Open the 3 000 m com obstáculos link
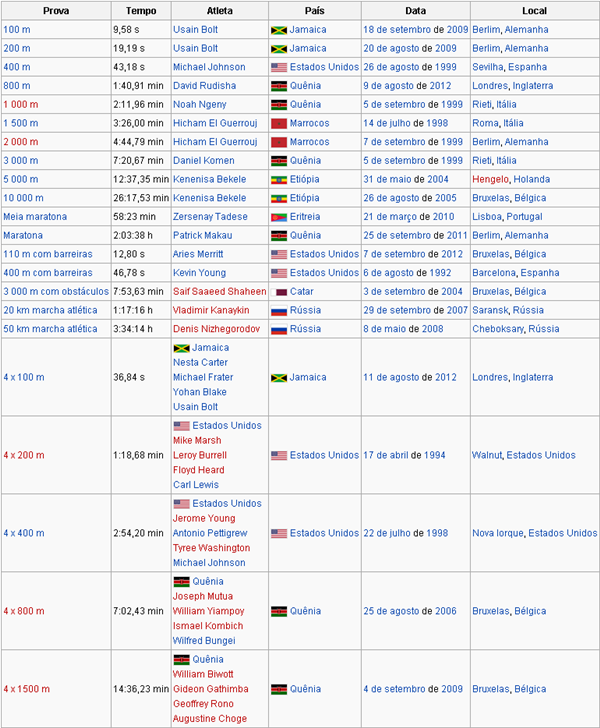This screenshot has height=728, width=600. [56, 292]
